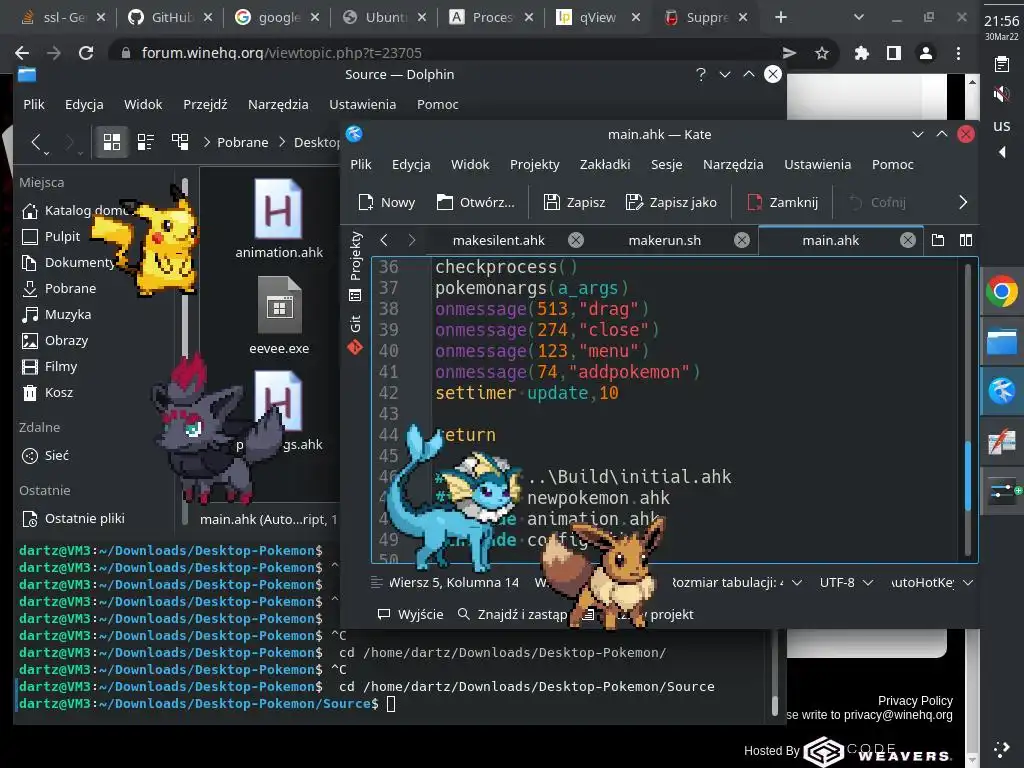Switch to the makesilent.ahk tab
1024x768 pixels.
click(x=498, y=240)
